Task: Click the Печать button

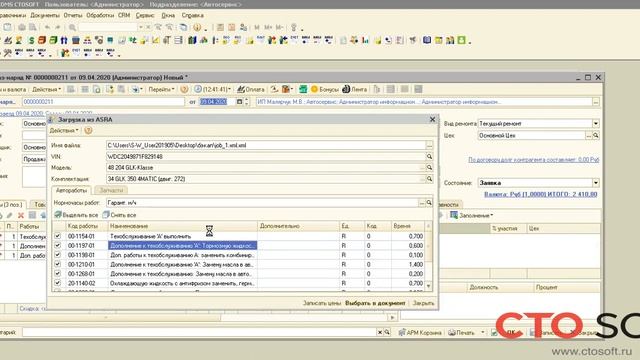Action: [x=462, y=333]
